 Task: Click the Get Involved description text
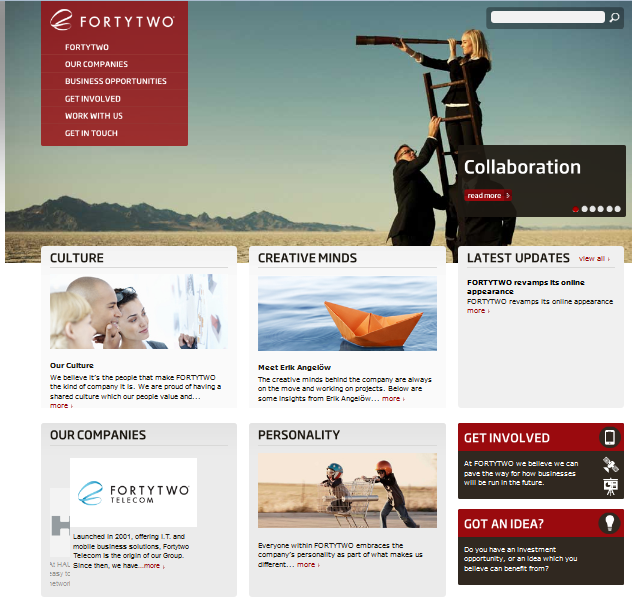[x=521, y=473]
